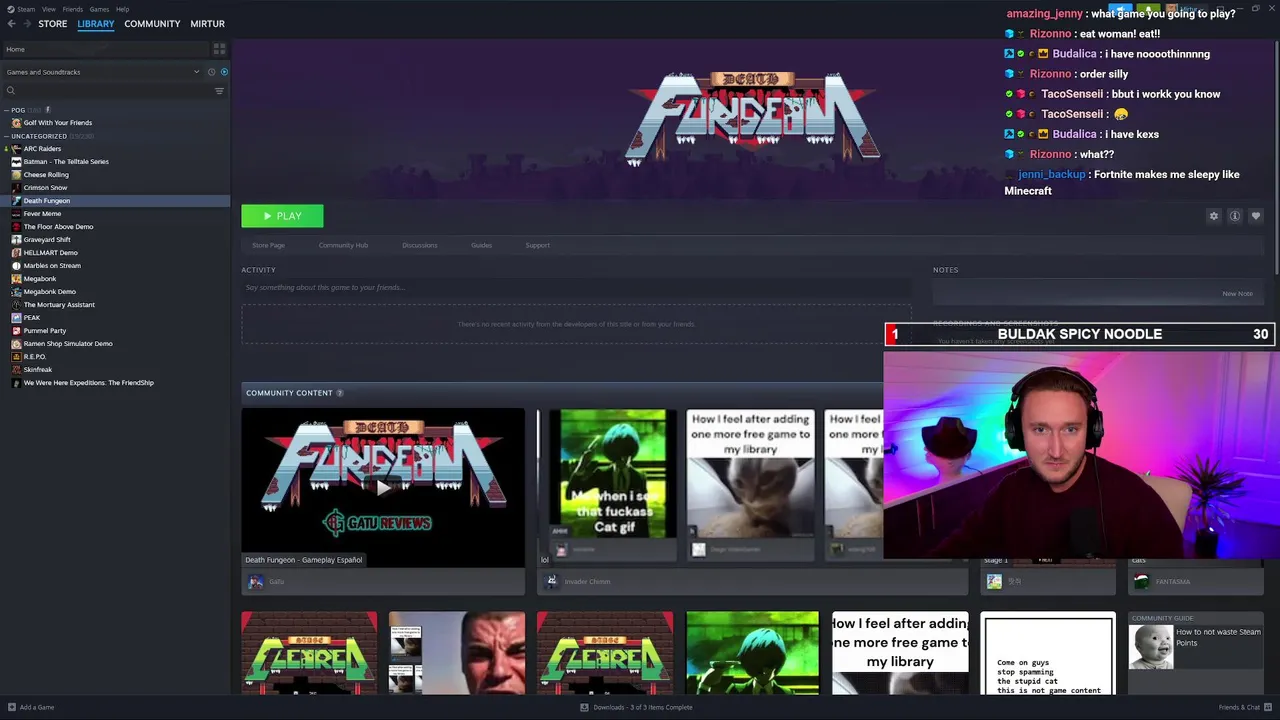Play the Death Fungeon Gameplay Español video
This screenshot has height=720, width=1280.
tap(383, 487)
